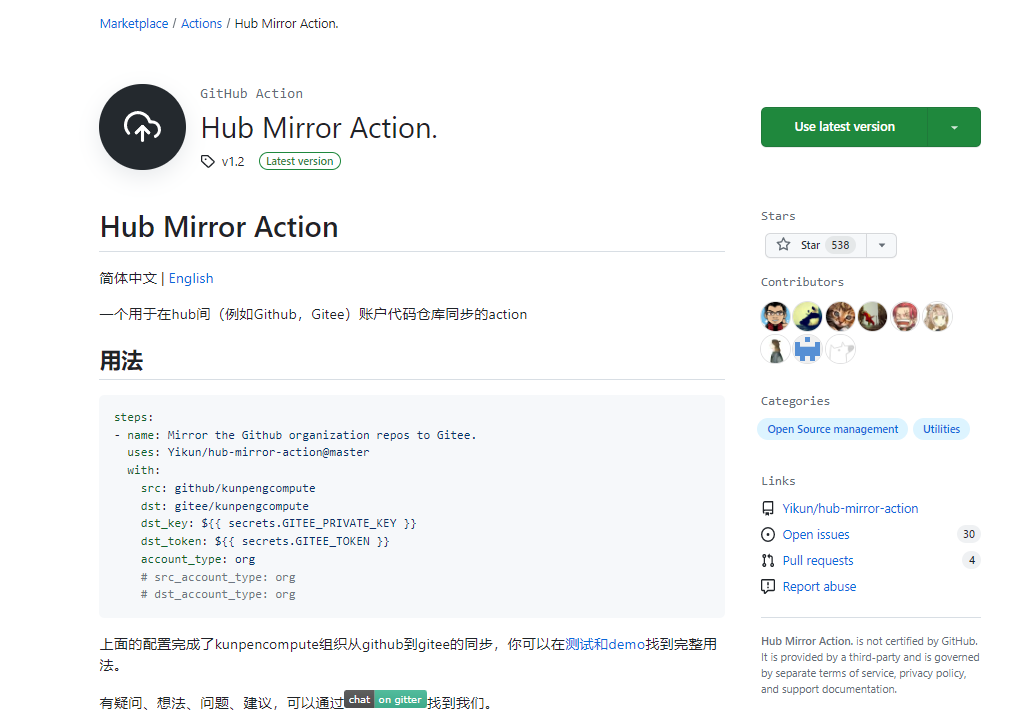This screenshot has height=722, width=1032.
Task: Click the cloud upload action logo
Action: click(x=142, y=127)
